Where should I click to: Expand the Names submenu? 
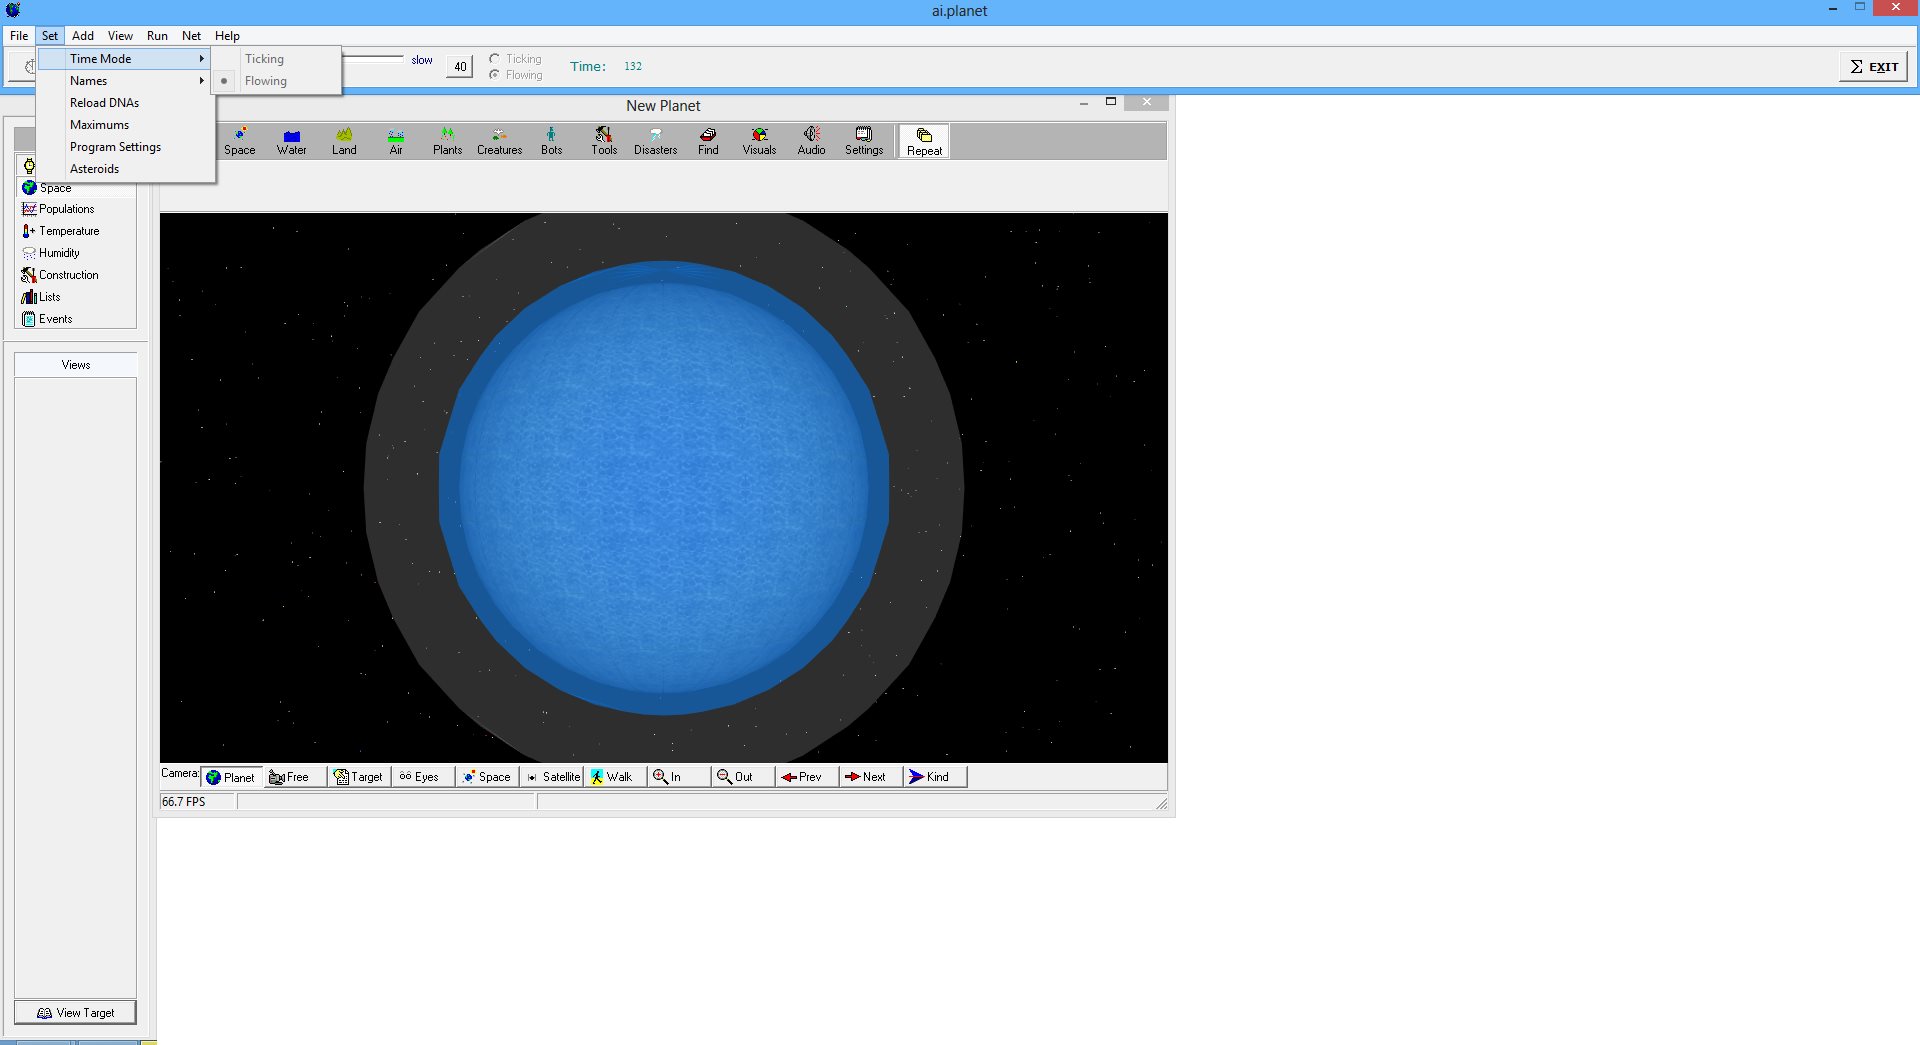pos(125,81)
